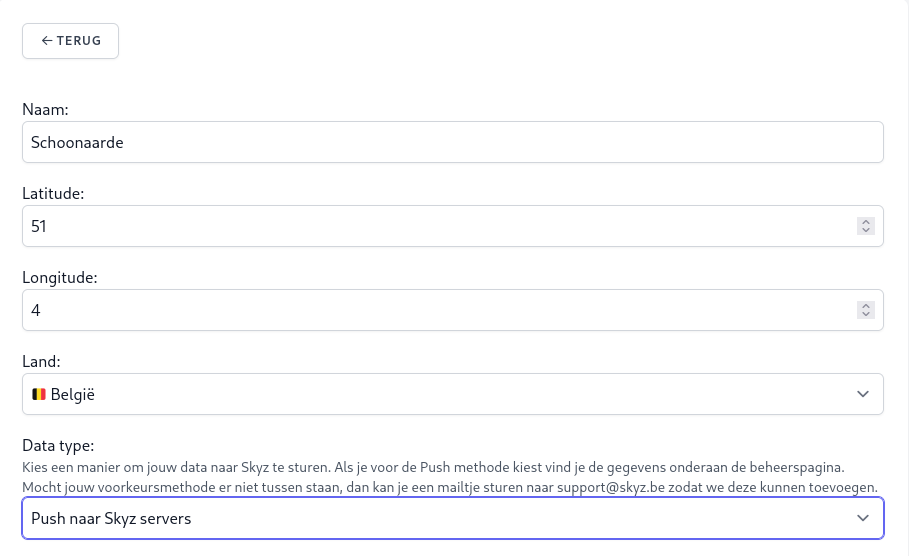Viewport: 909px width, 556px height.
Task: Click the chevron on the Land selector
Action: 863,395
